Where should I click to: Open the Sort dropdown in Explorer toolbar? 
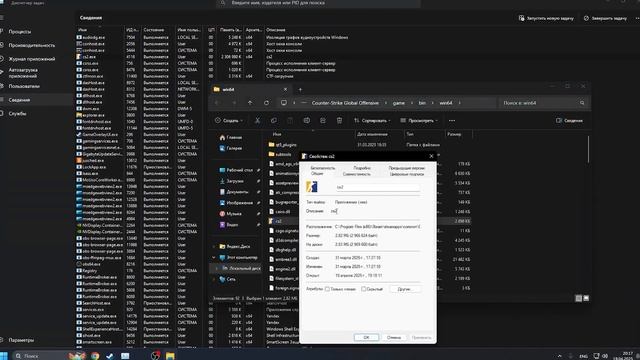pos(372,120)
